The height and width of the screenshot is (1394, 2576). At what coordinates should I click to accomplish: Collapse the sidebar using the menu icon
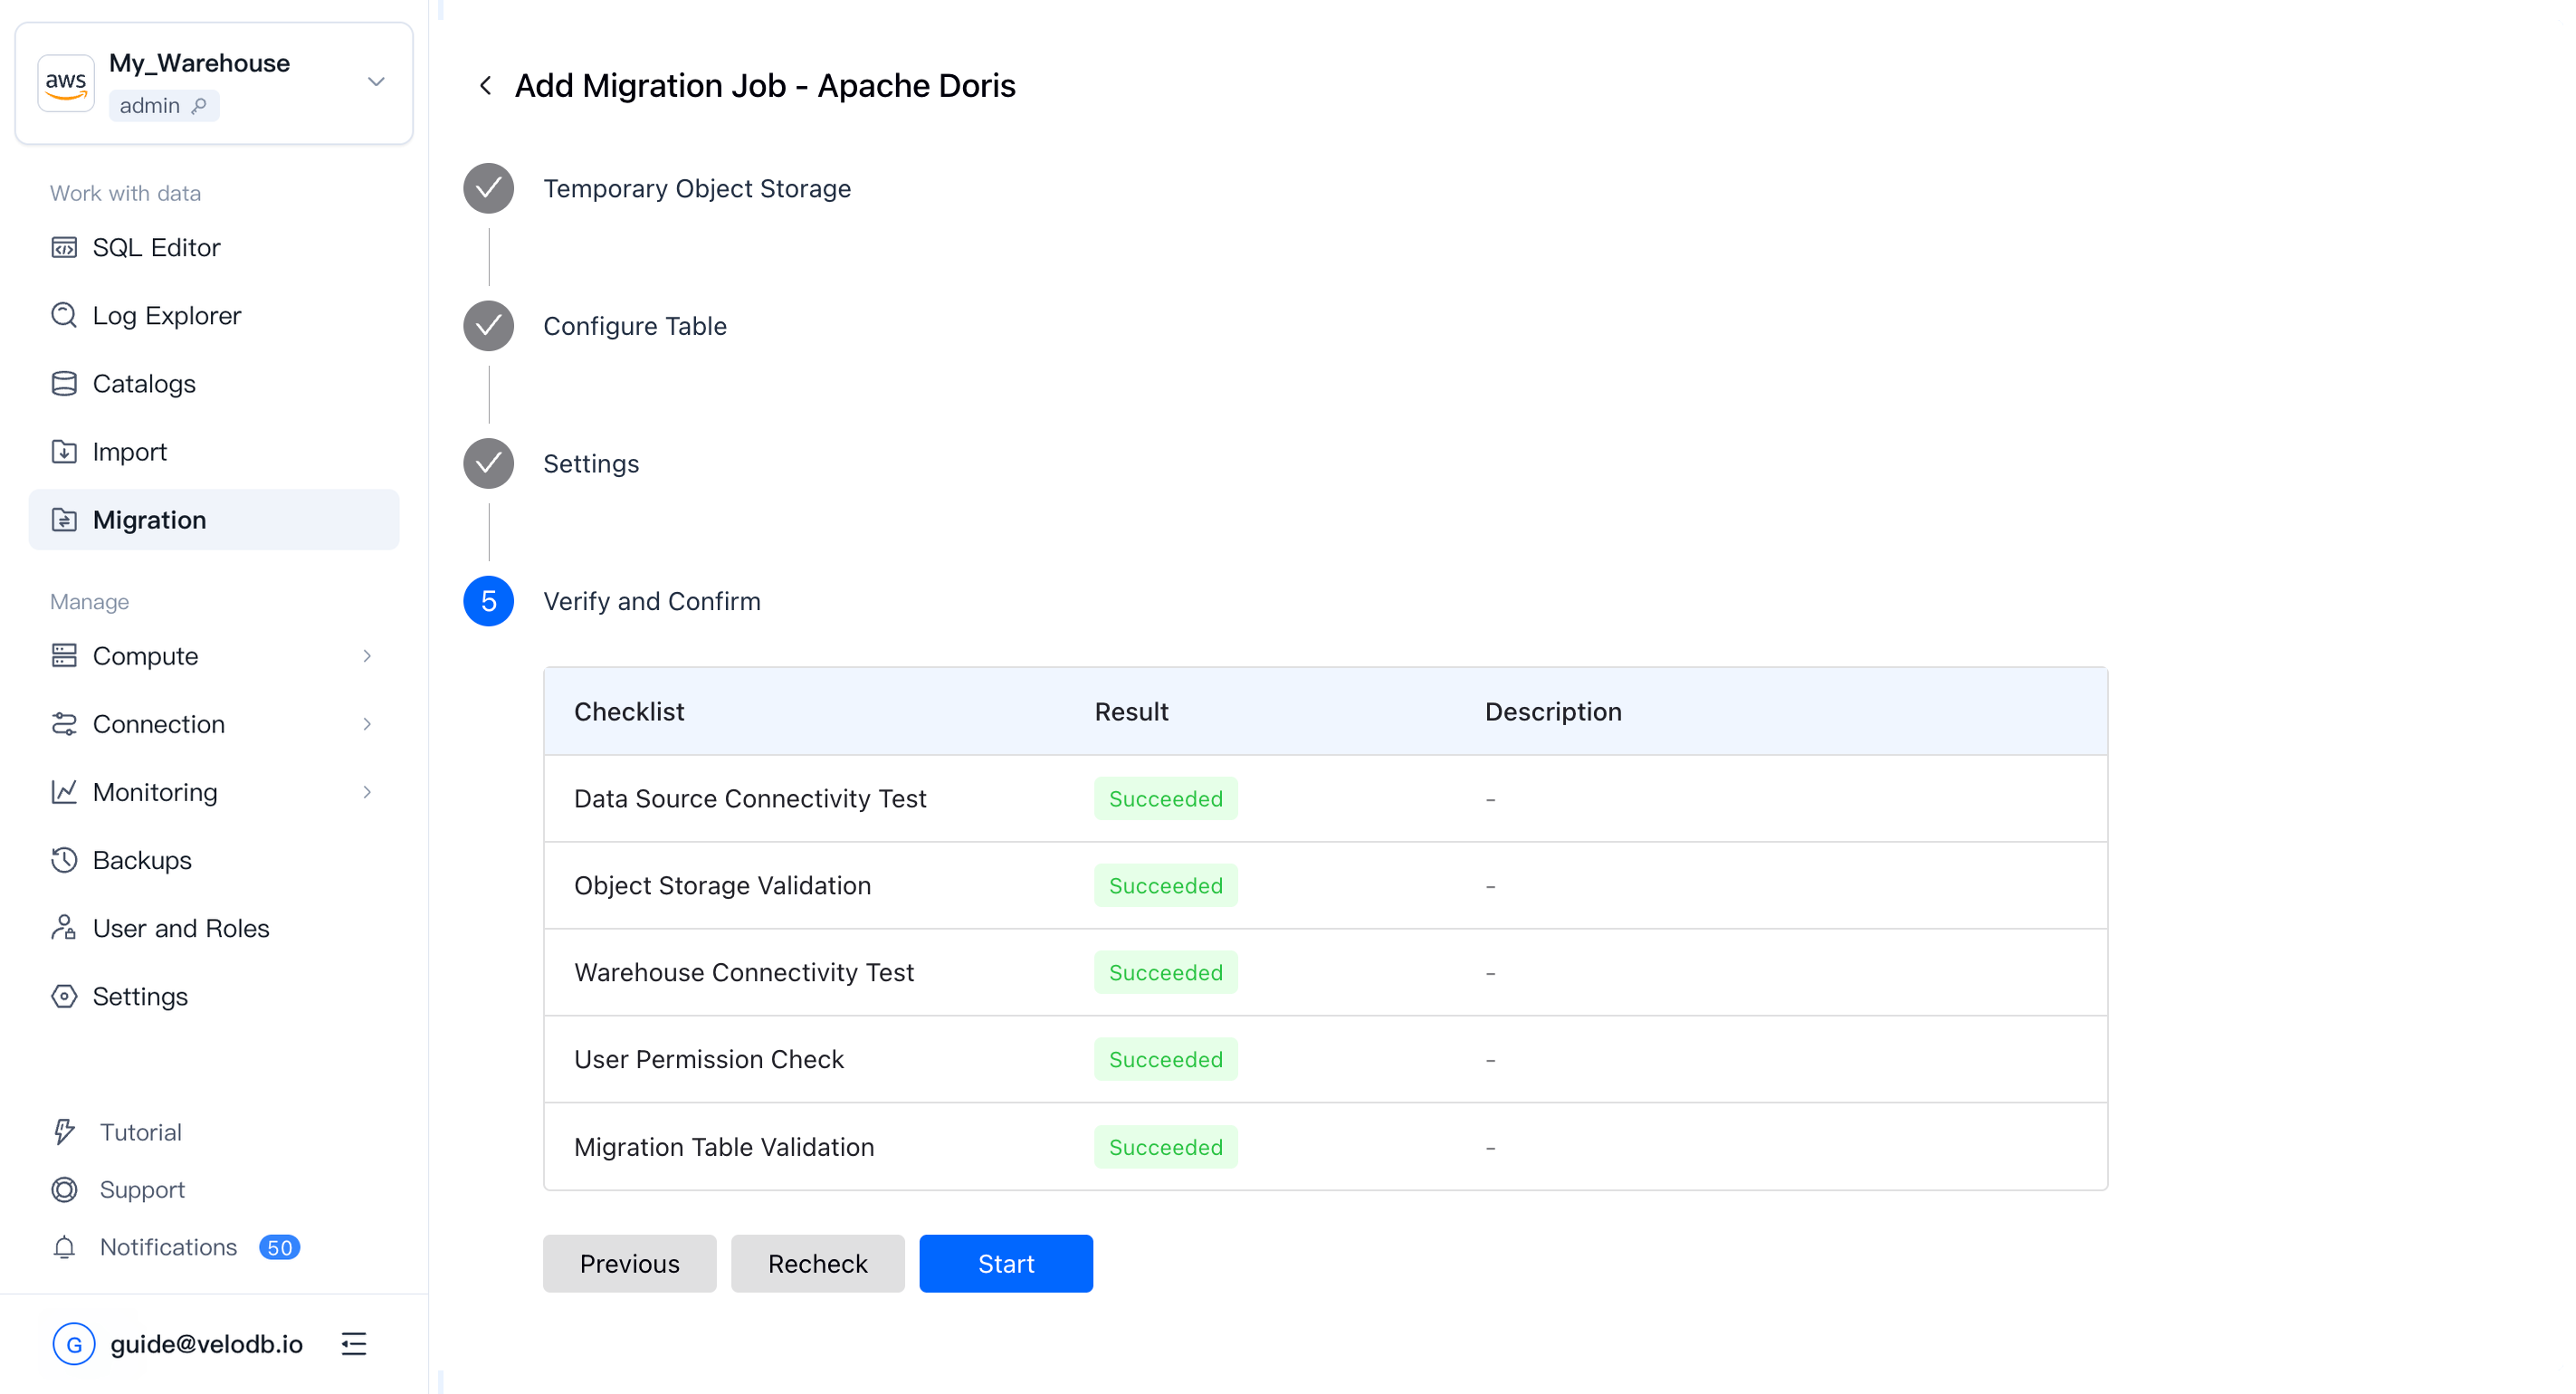point(354,1343)
